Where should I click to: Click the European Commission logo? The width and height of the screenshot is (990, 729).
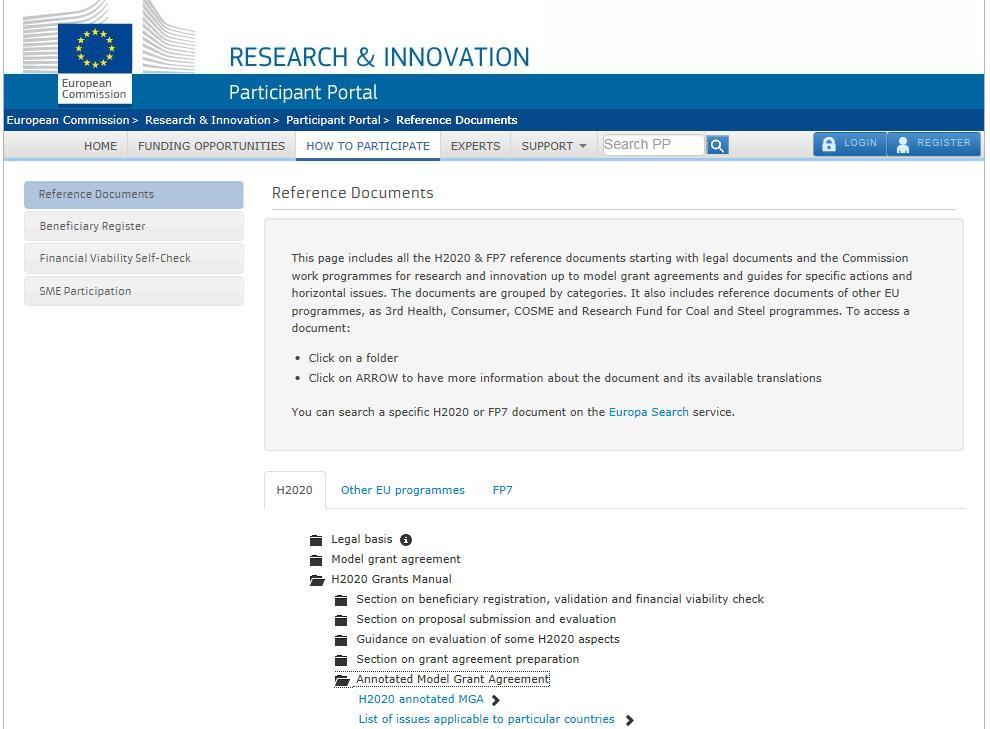[x=95, y=62]
